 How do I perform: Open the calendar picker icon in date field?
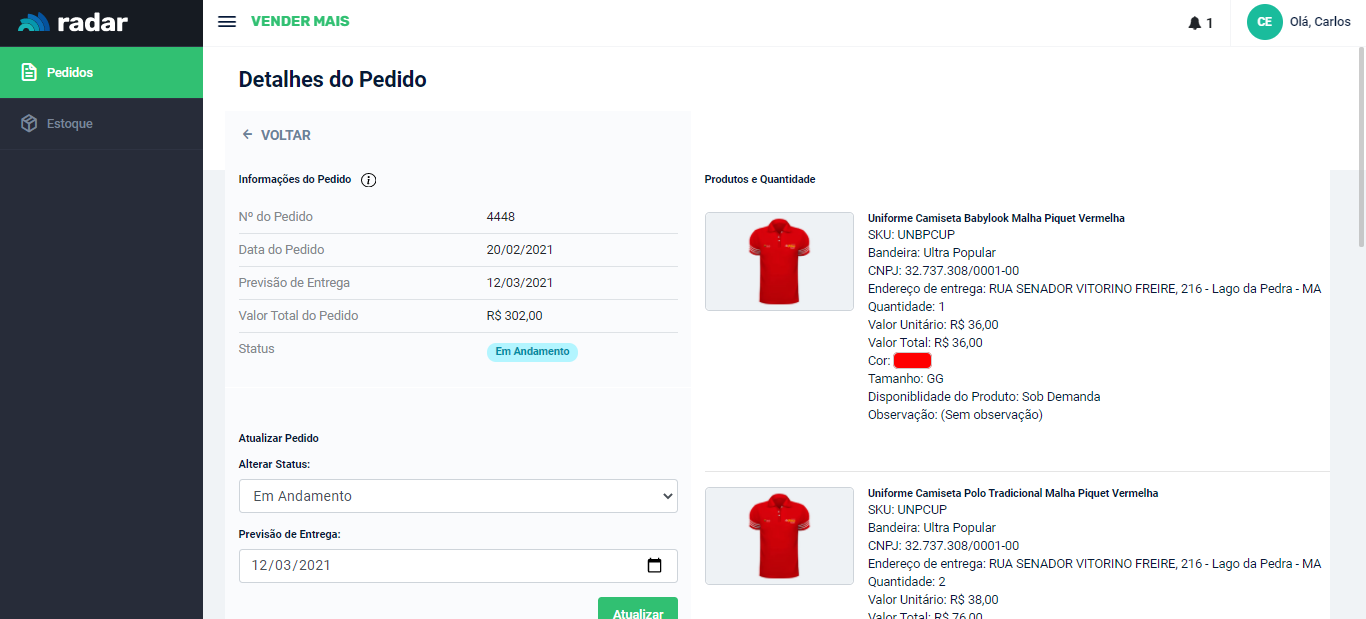[x=655, y=565]
